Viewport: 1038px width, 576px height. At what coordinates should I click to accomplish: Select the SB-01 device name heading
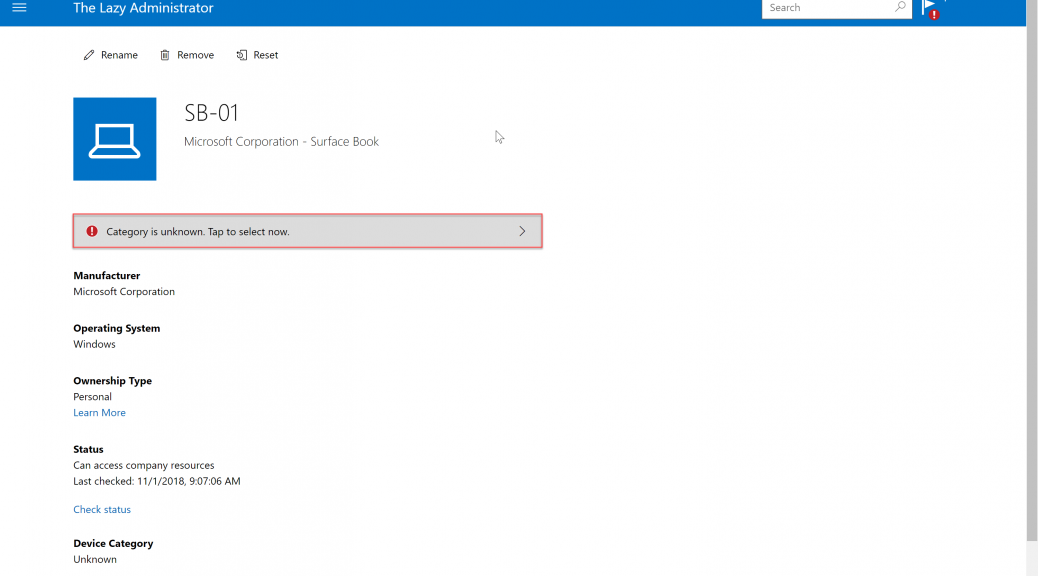[211, 113]
